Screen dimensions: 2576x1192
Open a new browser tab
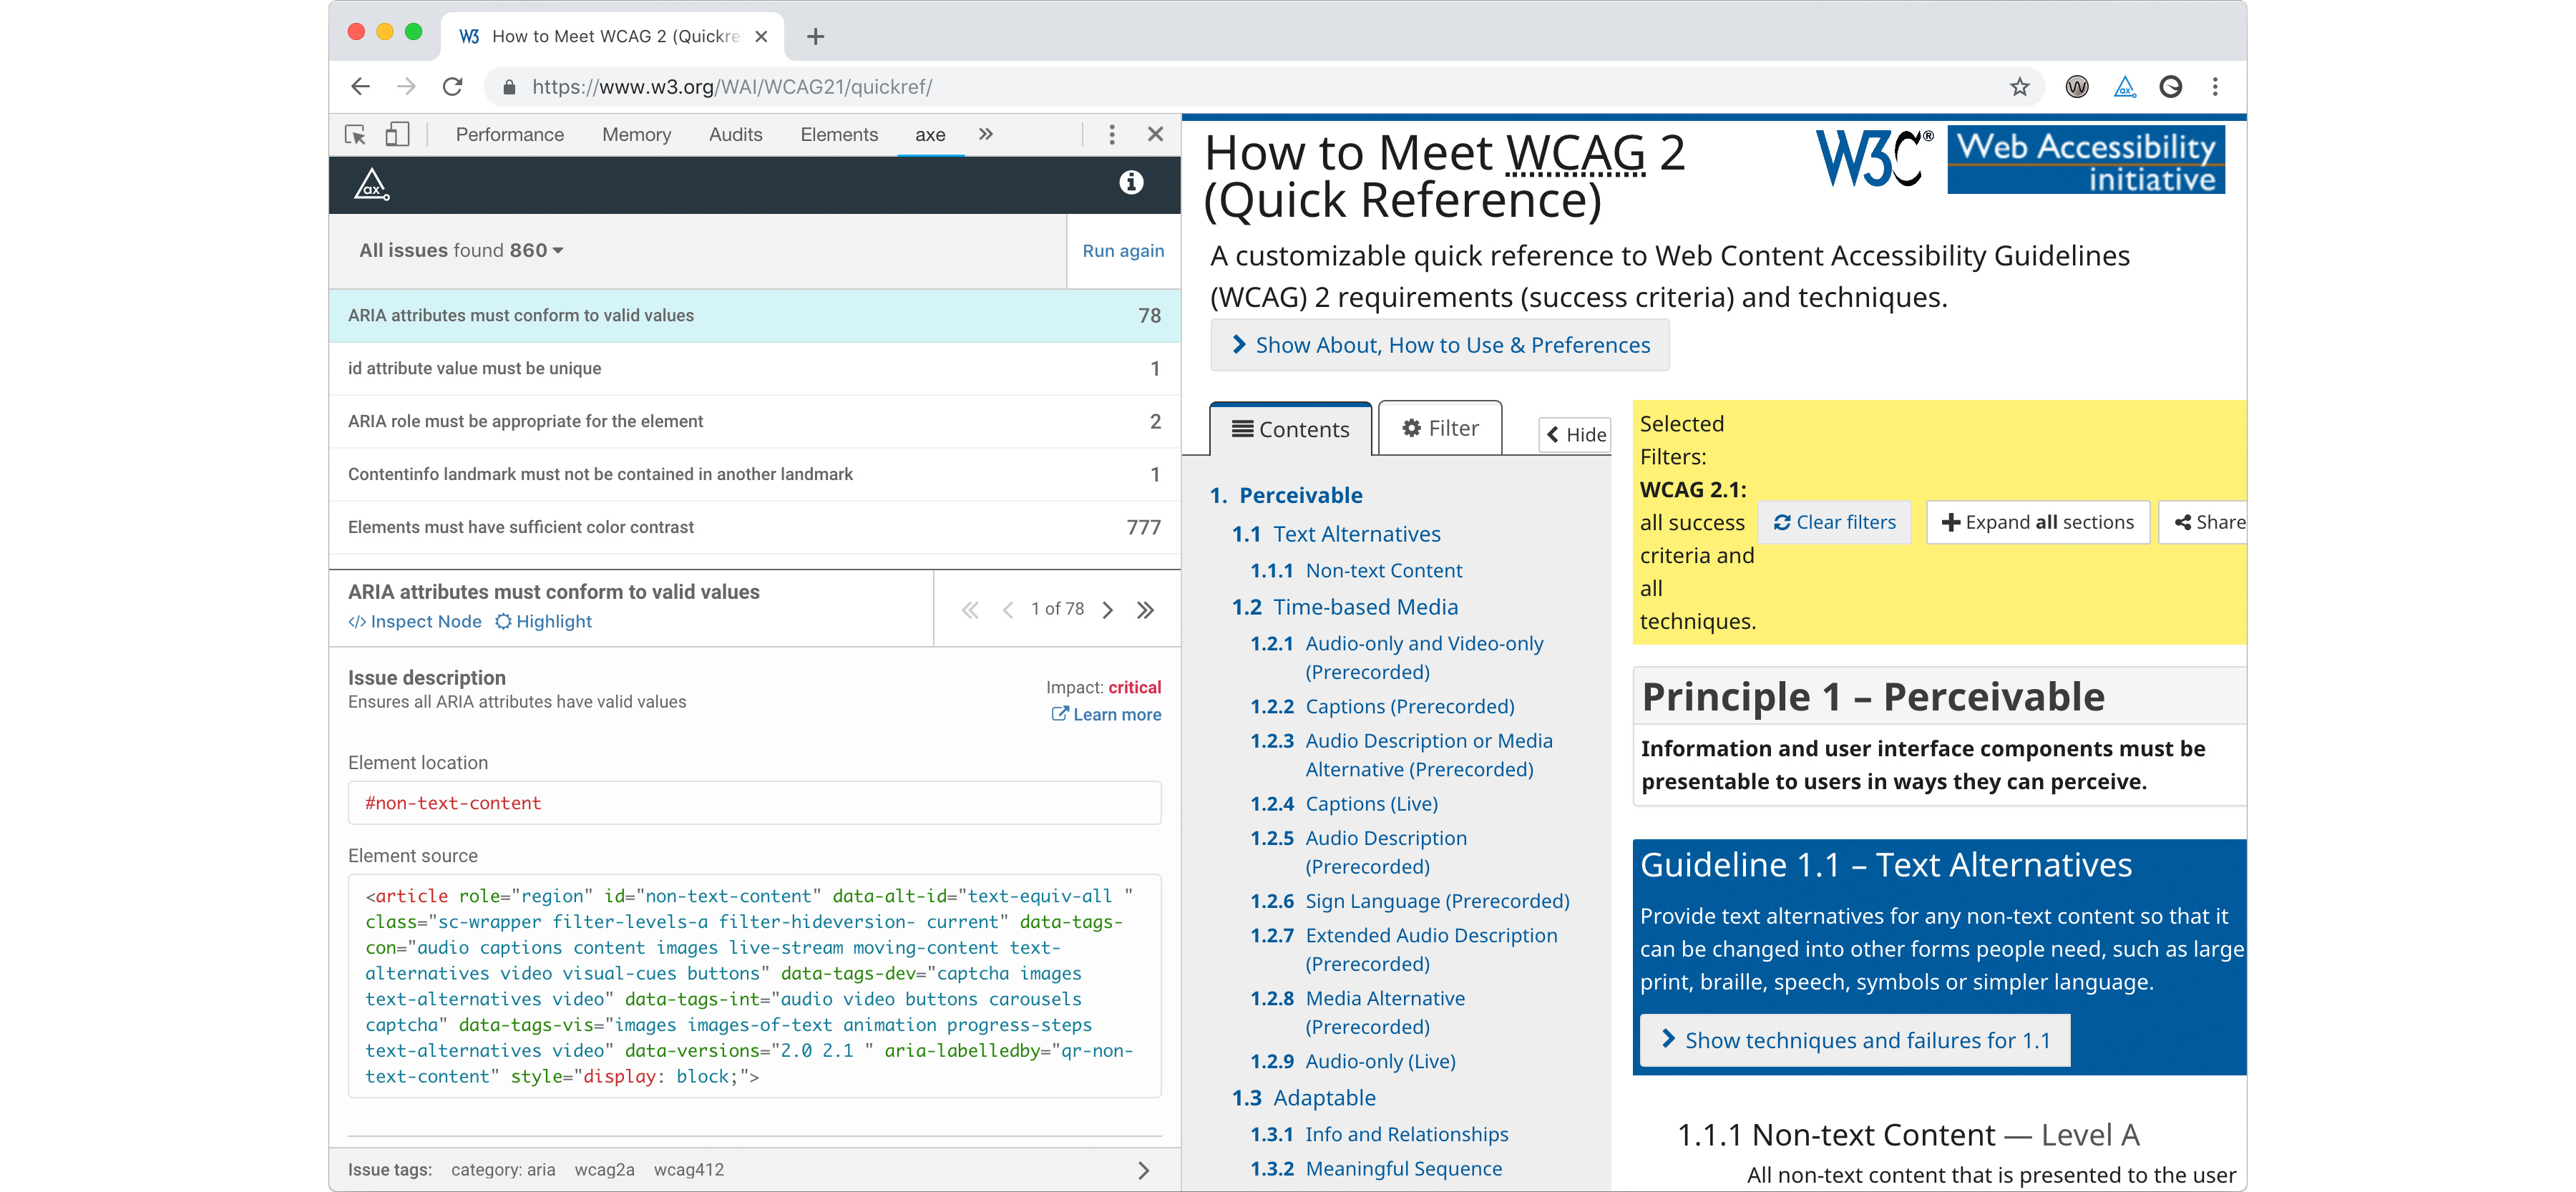click(816, 37)
